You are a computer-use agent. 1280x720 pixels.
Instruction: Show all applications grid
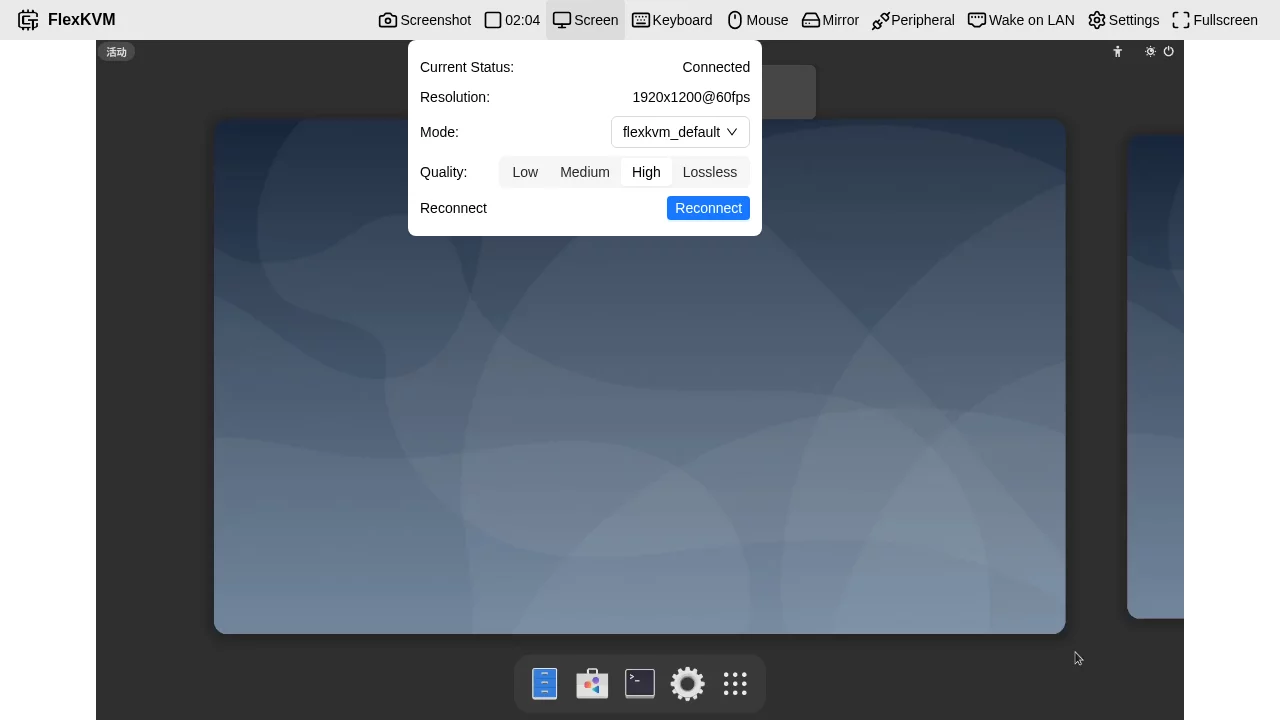(x=735, y=684)
